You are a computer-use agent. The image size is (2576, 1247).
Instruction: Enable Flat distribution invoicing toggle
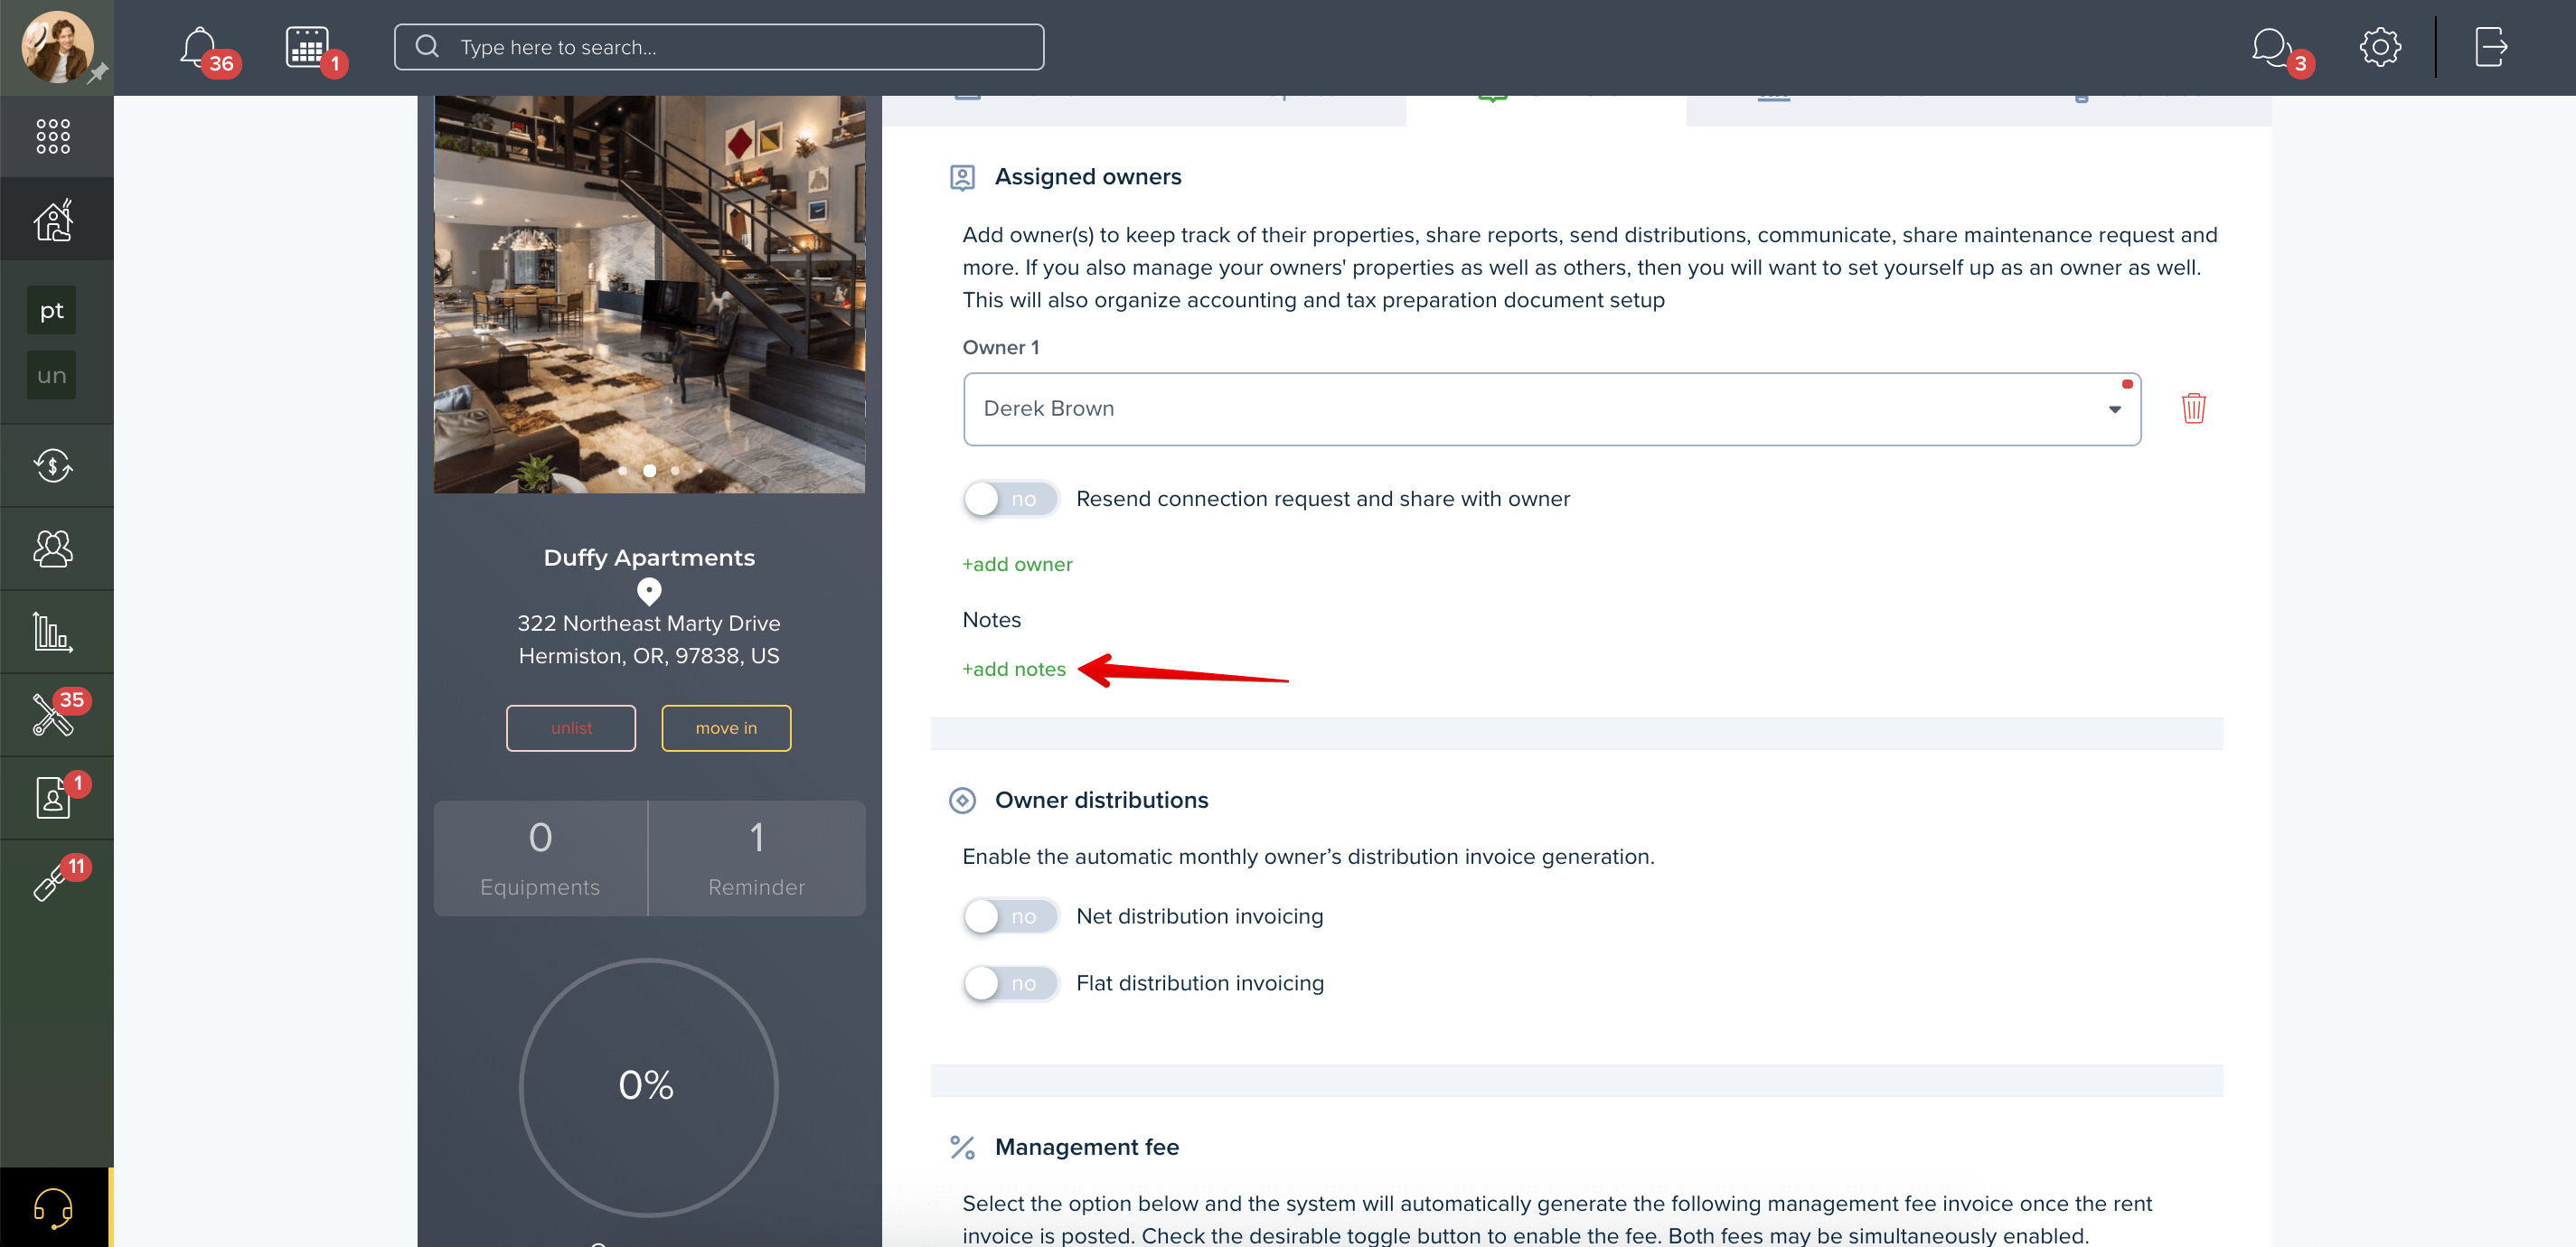1010,983
